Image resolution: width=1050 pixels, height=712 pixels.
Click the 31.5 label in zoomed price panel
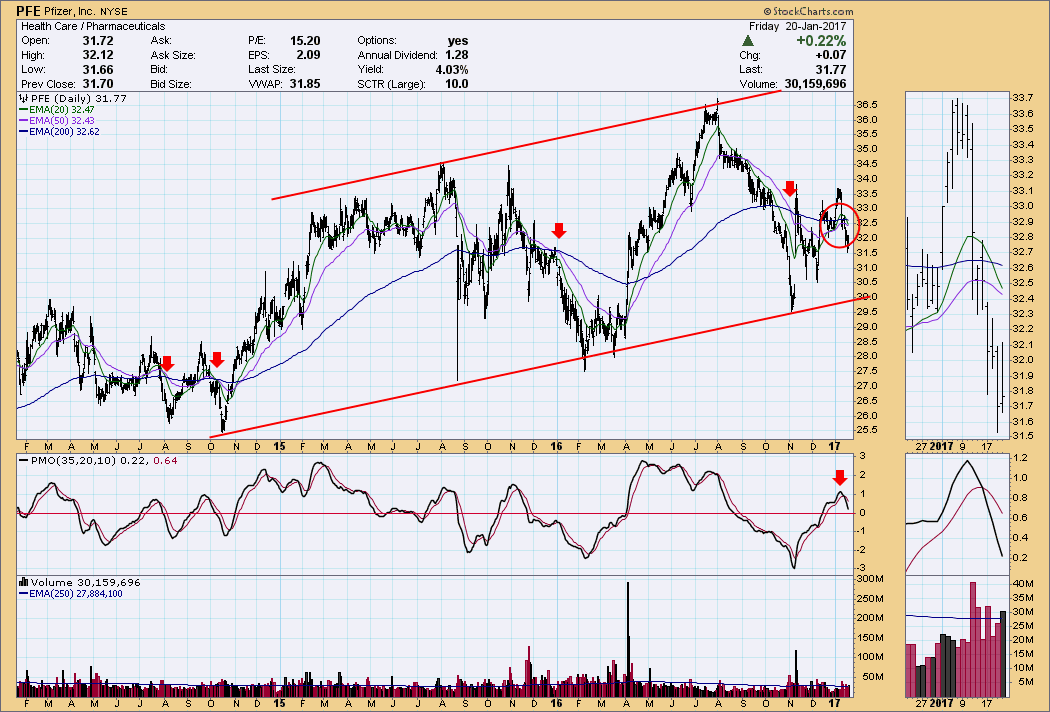tap(1023, 436)
